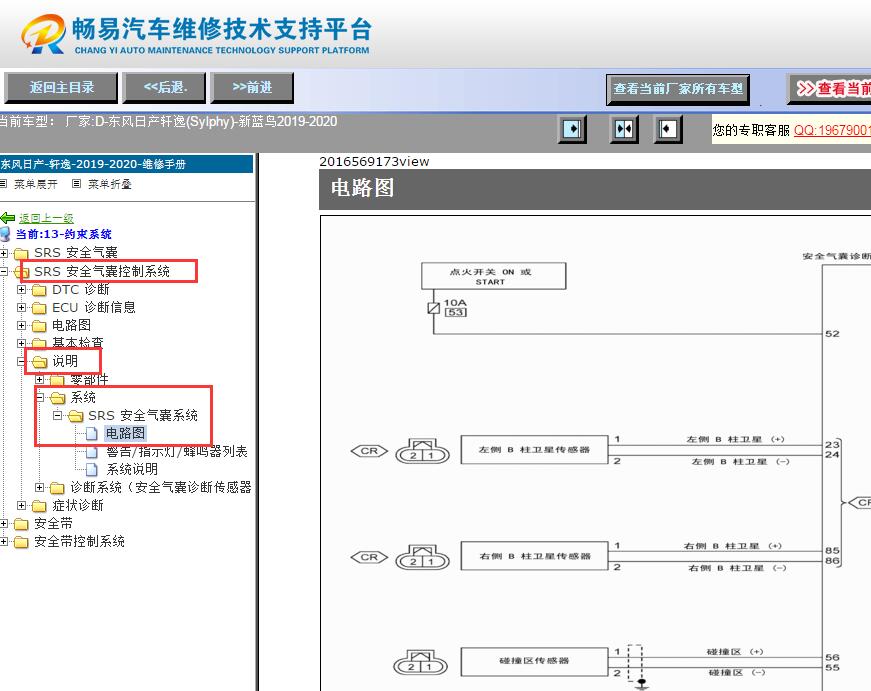
Task: Expand 电路图 folder under control system
Action: click(x=21, y=326)
